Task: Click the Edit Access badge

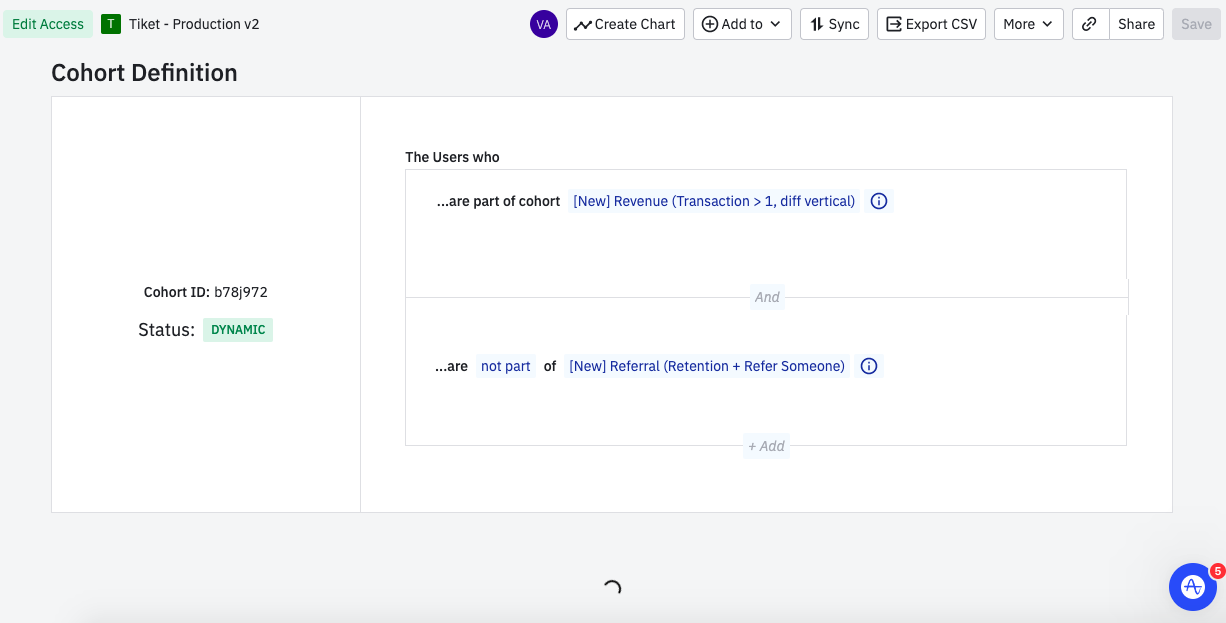Action: (48, 24)
